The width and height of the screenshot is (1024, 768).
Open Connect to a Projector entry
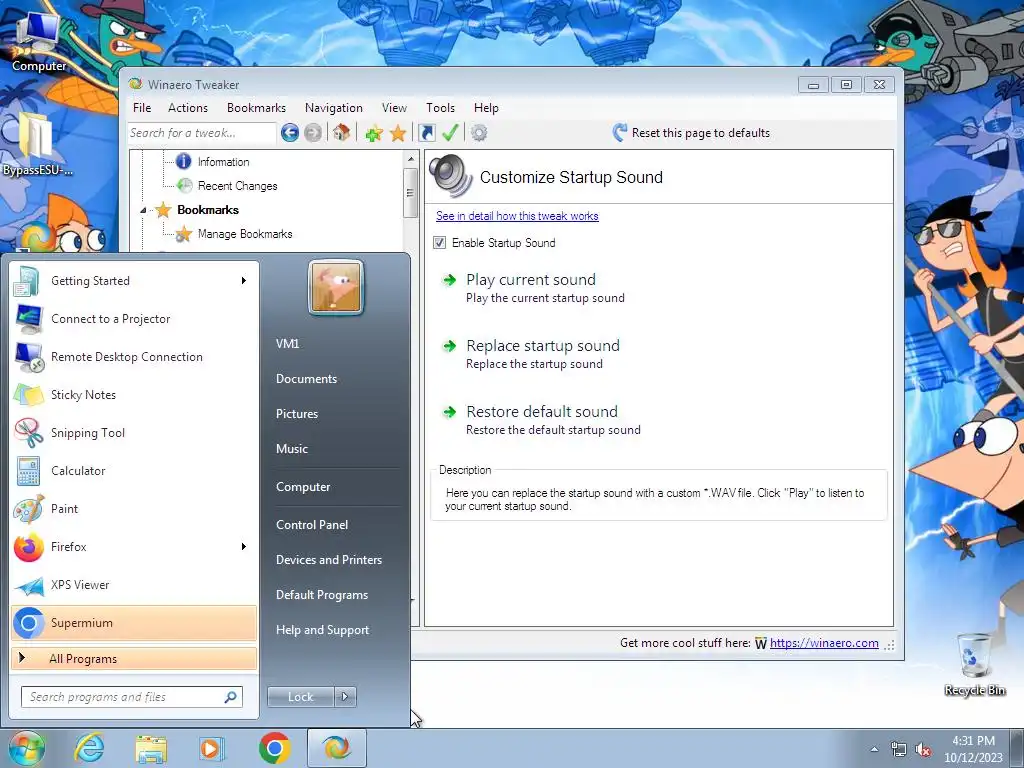click(x=134, y=319)
